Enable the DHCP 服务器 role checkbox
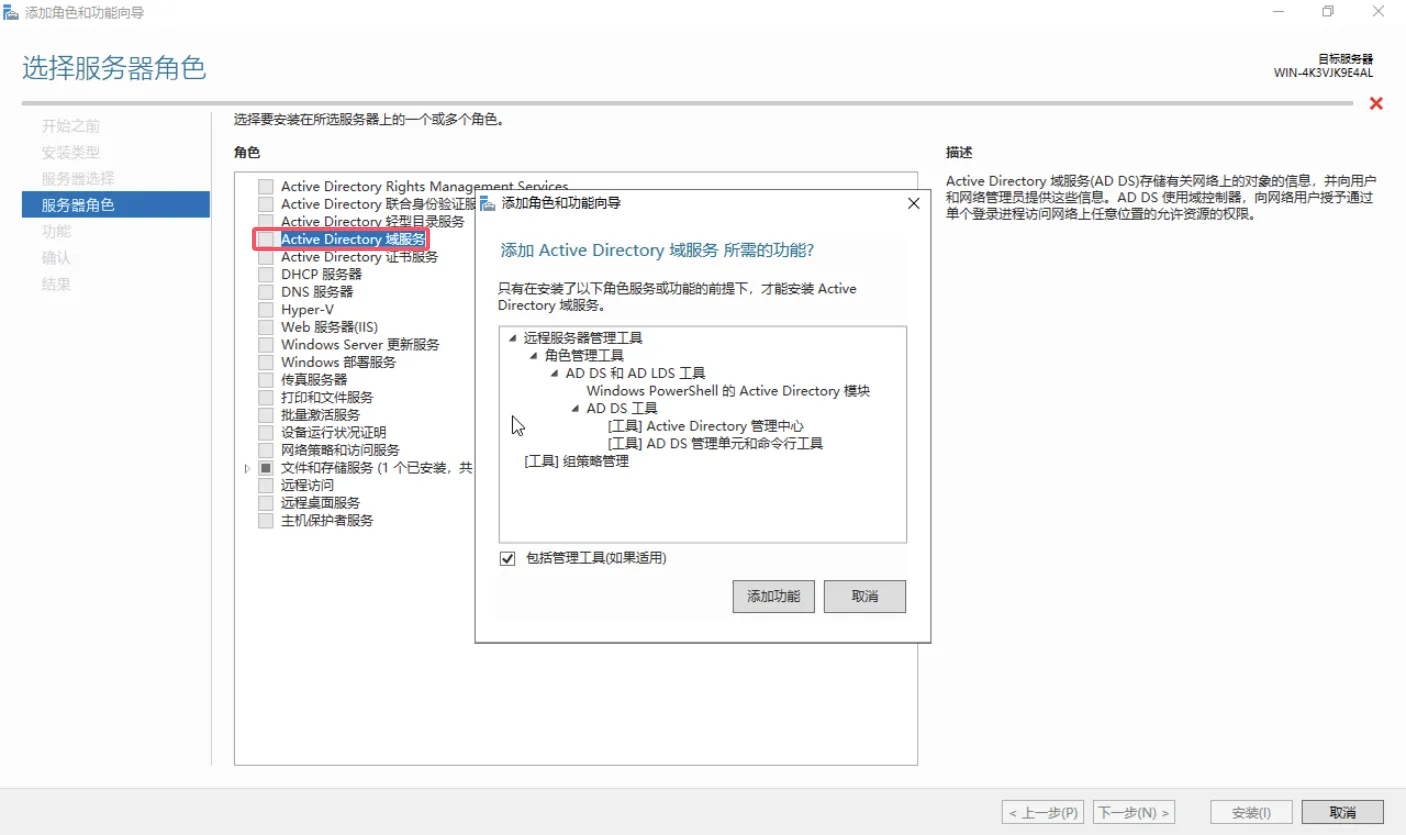Viewport: 1406px width, 835px height. pos(265,274)
